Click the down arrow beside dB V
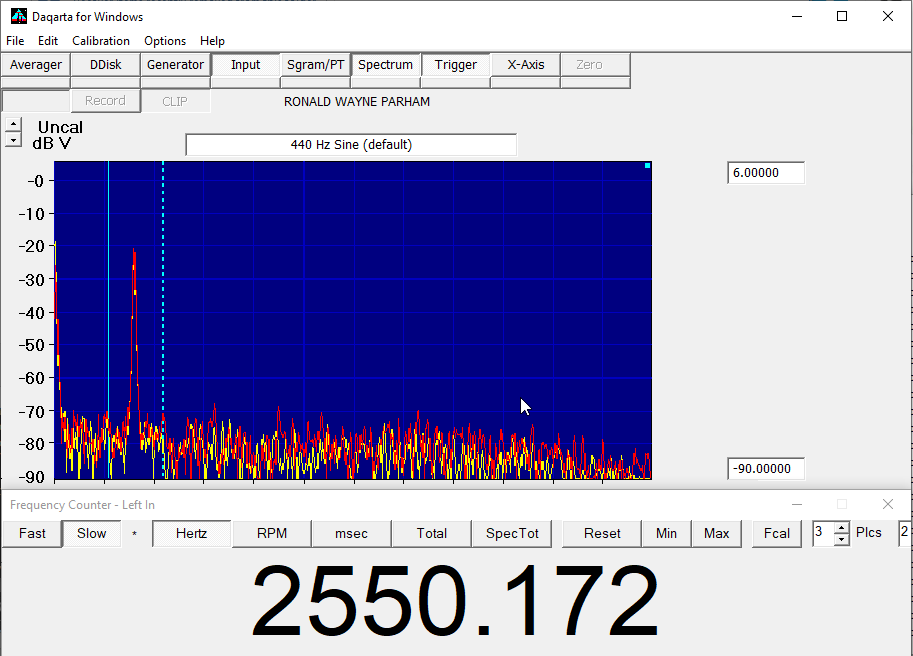Viewport: 913px width, 656px height. pos(12,141)
